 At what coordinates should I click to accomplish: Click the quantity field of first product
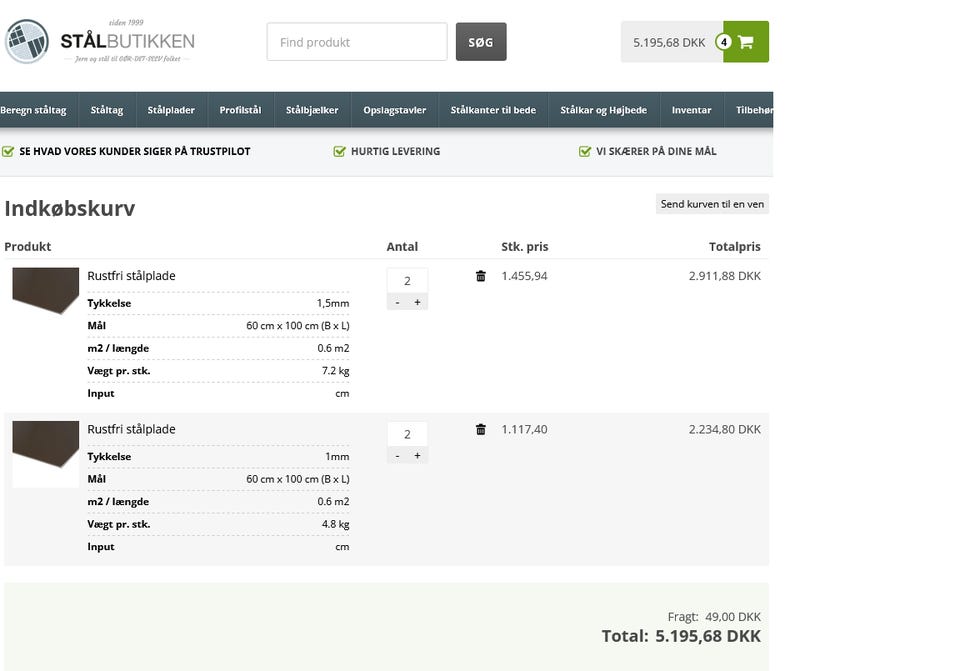click(x=407, y=281)
